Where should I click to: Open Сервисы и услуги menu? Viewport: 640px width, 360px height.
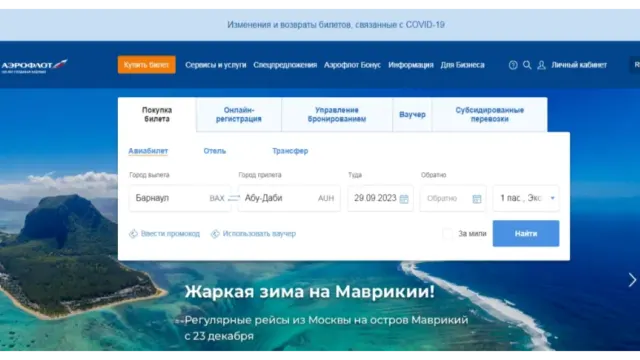tap(216, 65)
